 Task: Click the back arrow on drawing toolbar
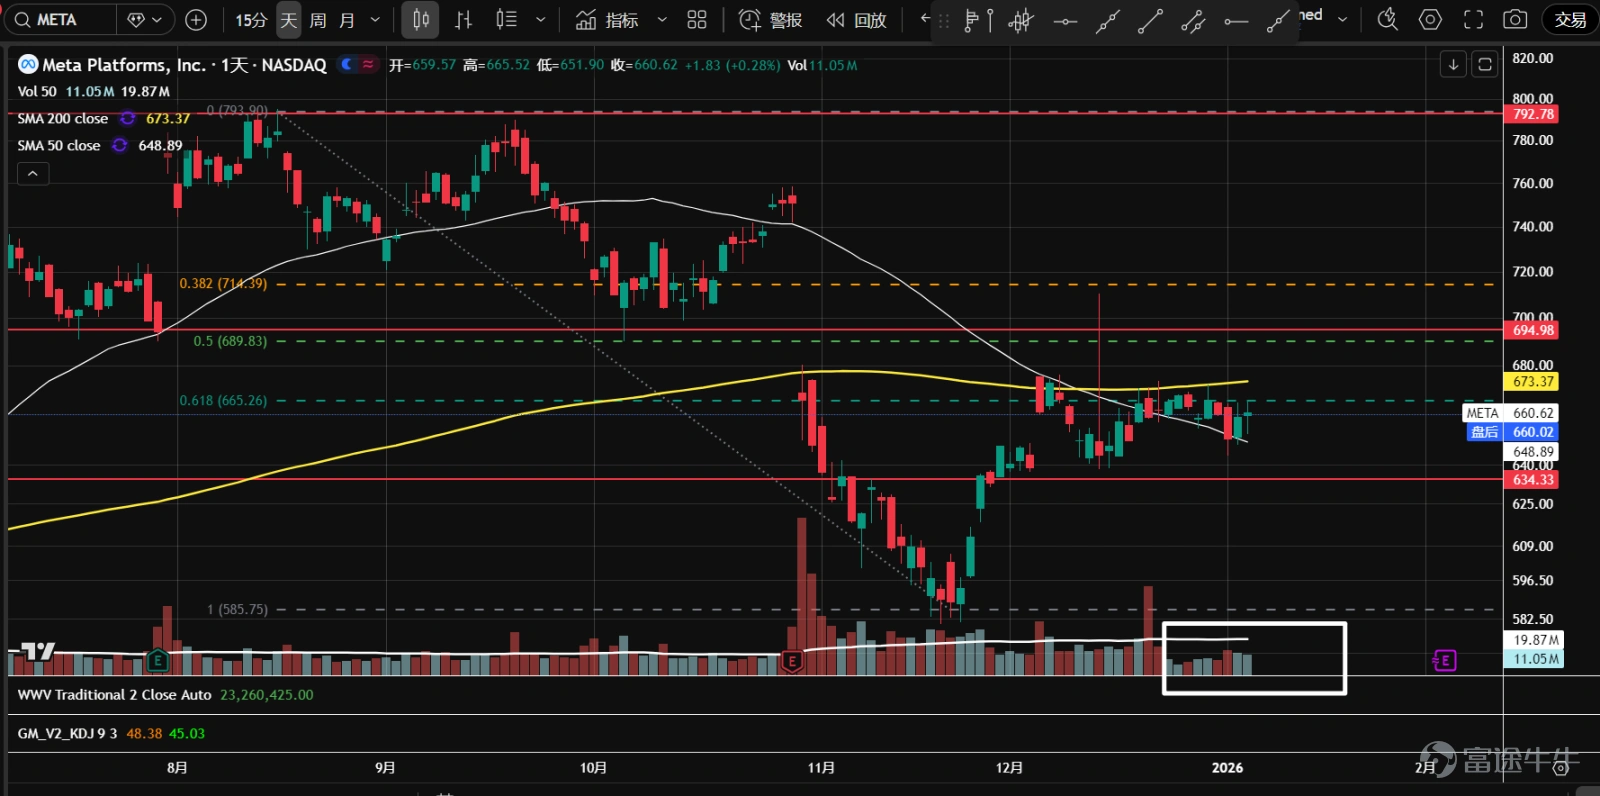pos(925,18)
